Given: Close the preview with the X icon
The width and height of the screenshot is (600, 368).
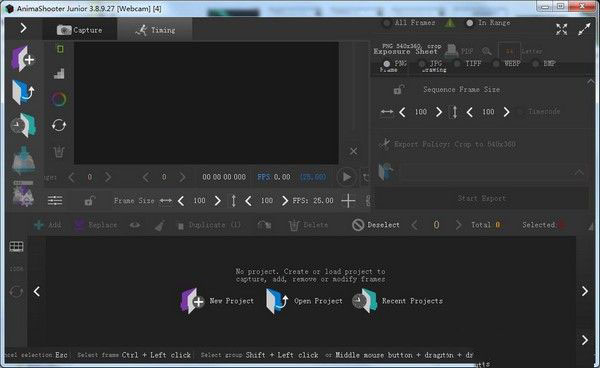Looking at the screenshot, I should pos(353,151).
